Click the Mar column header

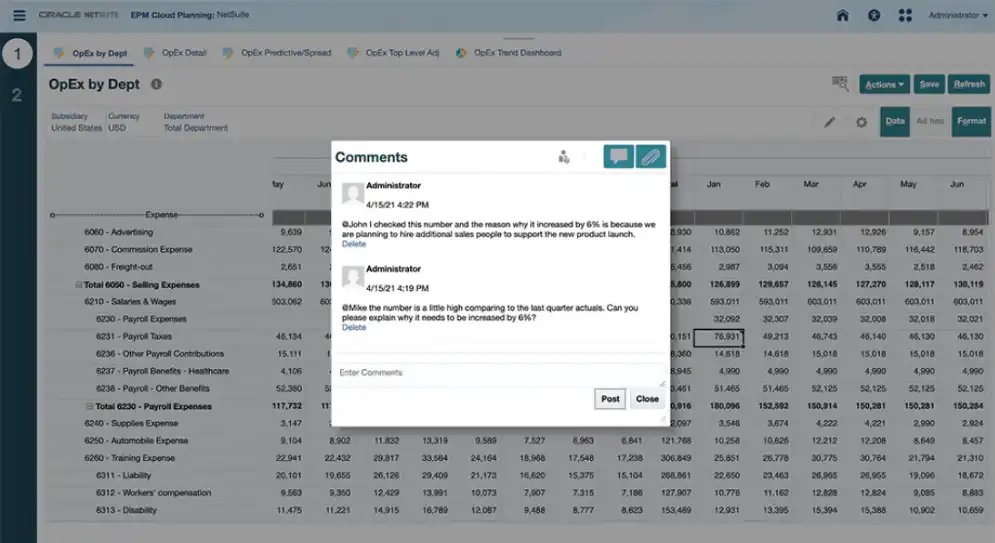(x=810, y=185)
